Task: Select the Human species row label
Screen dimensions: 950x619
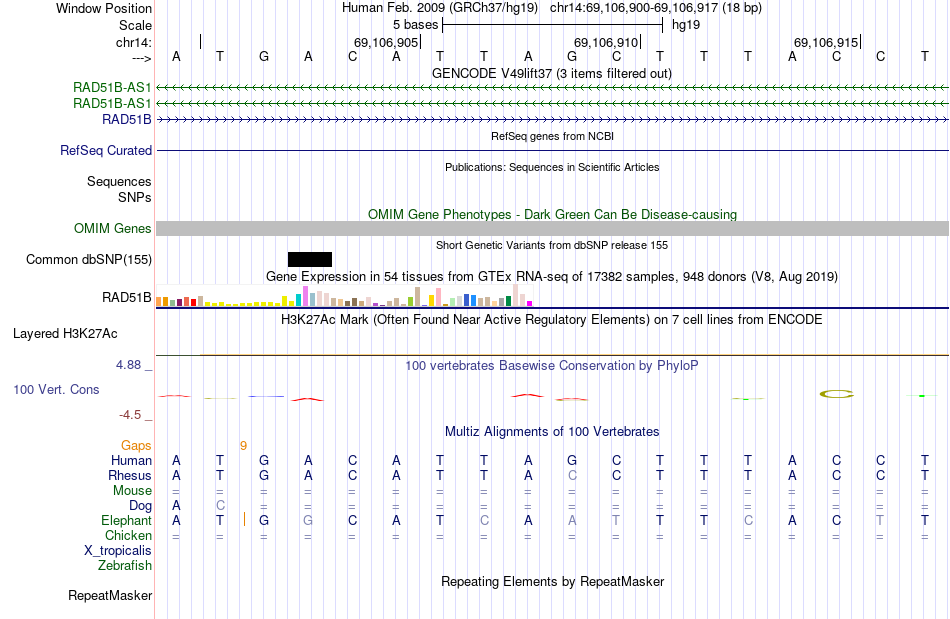Action: 131,460
